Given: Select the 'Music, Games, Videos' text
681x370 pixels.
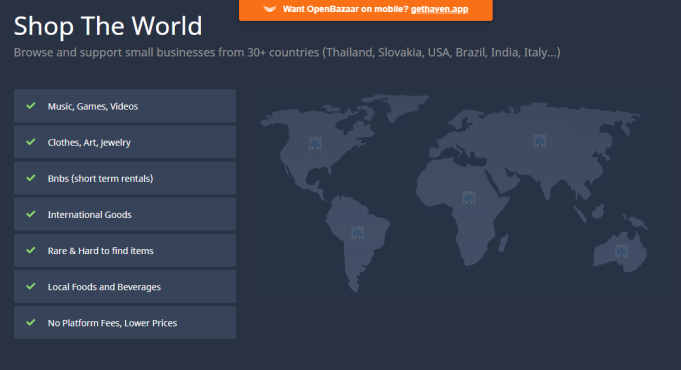Looking at the screenshot, I should (x=93, y=106).
